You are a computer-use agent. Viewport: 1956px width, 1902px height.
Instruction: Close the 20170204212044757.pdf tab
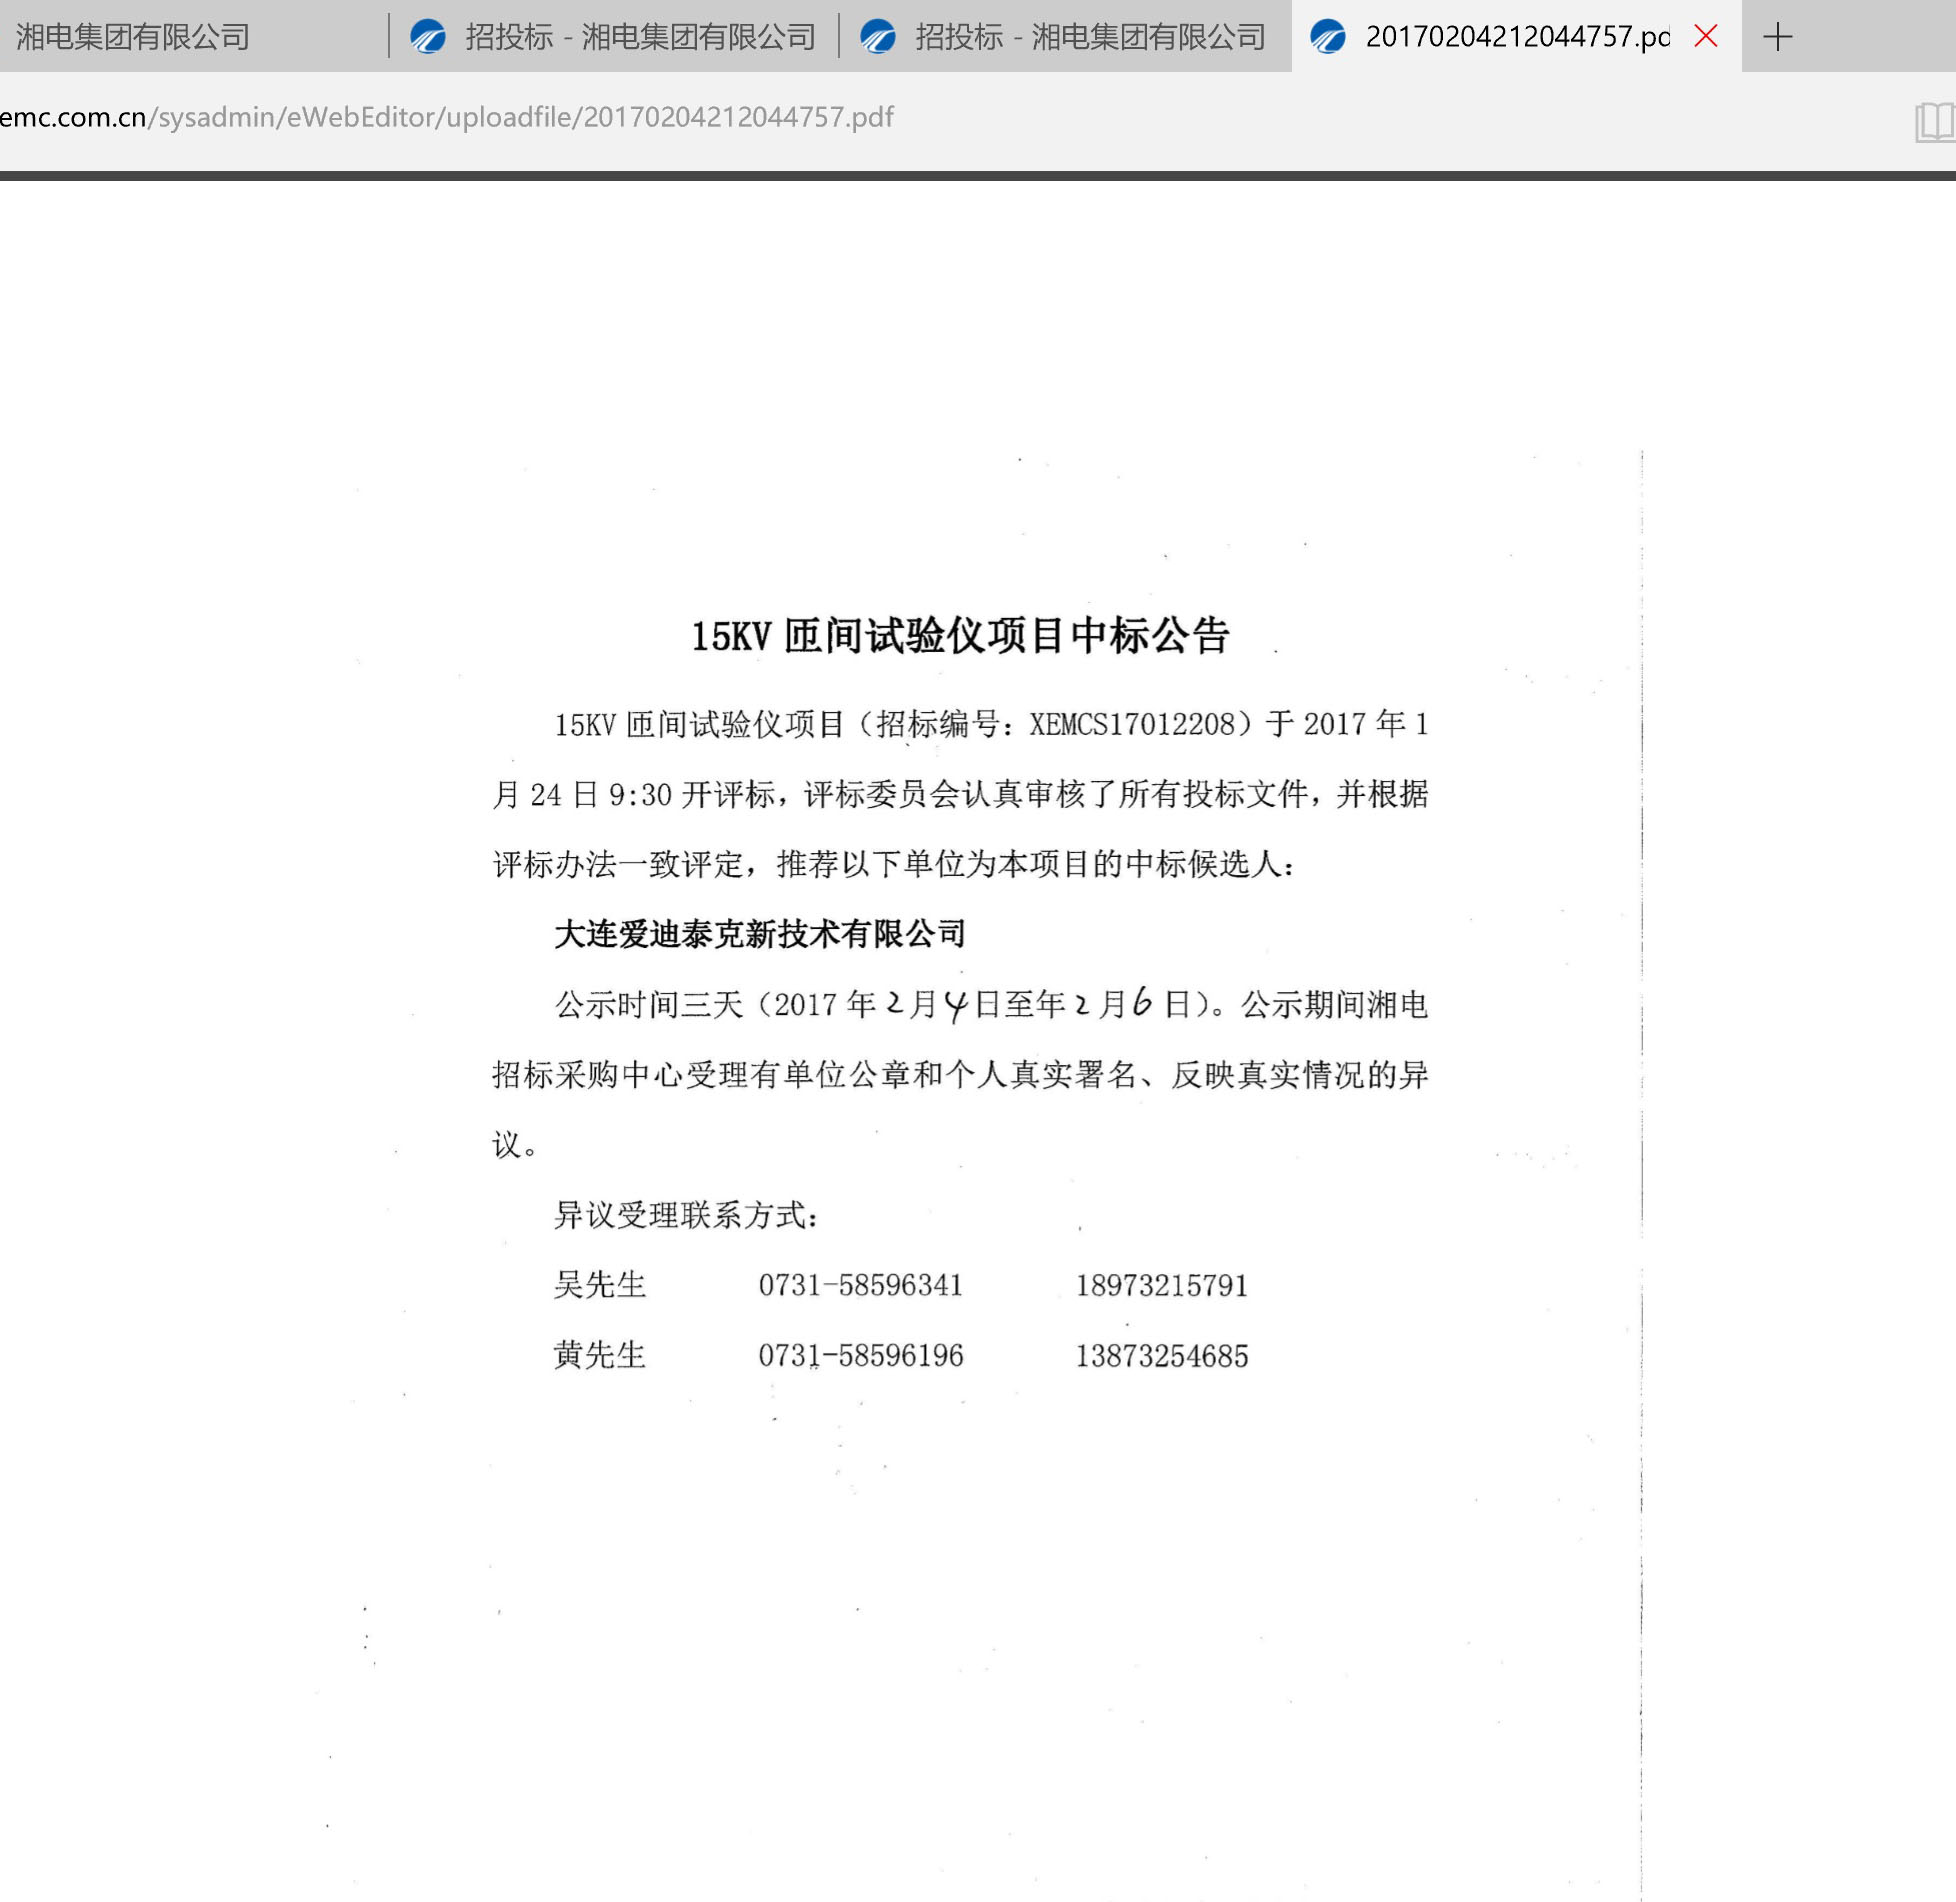coord(1706,37)
